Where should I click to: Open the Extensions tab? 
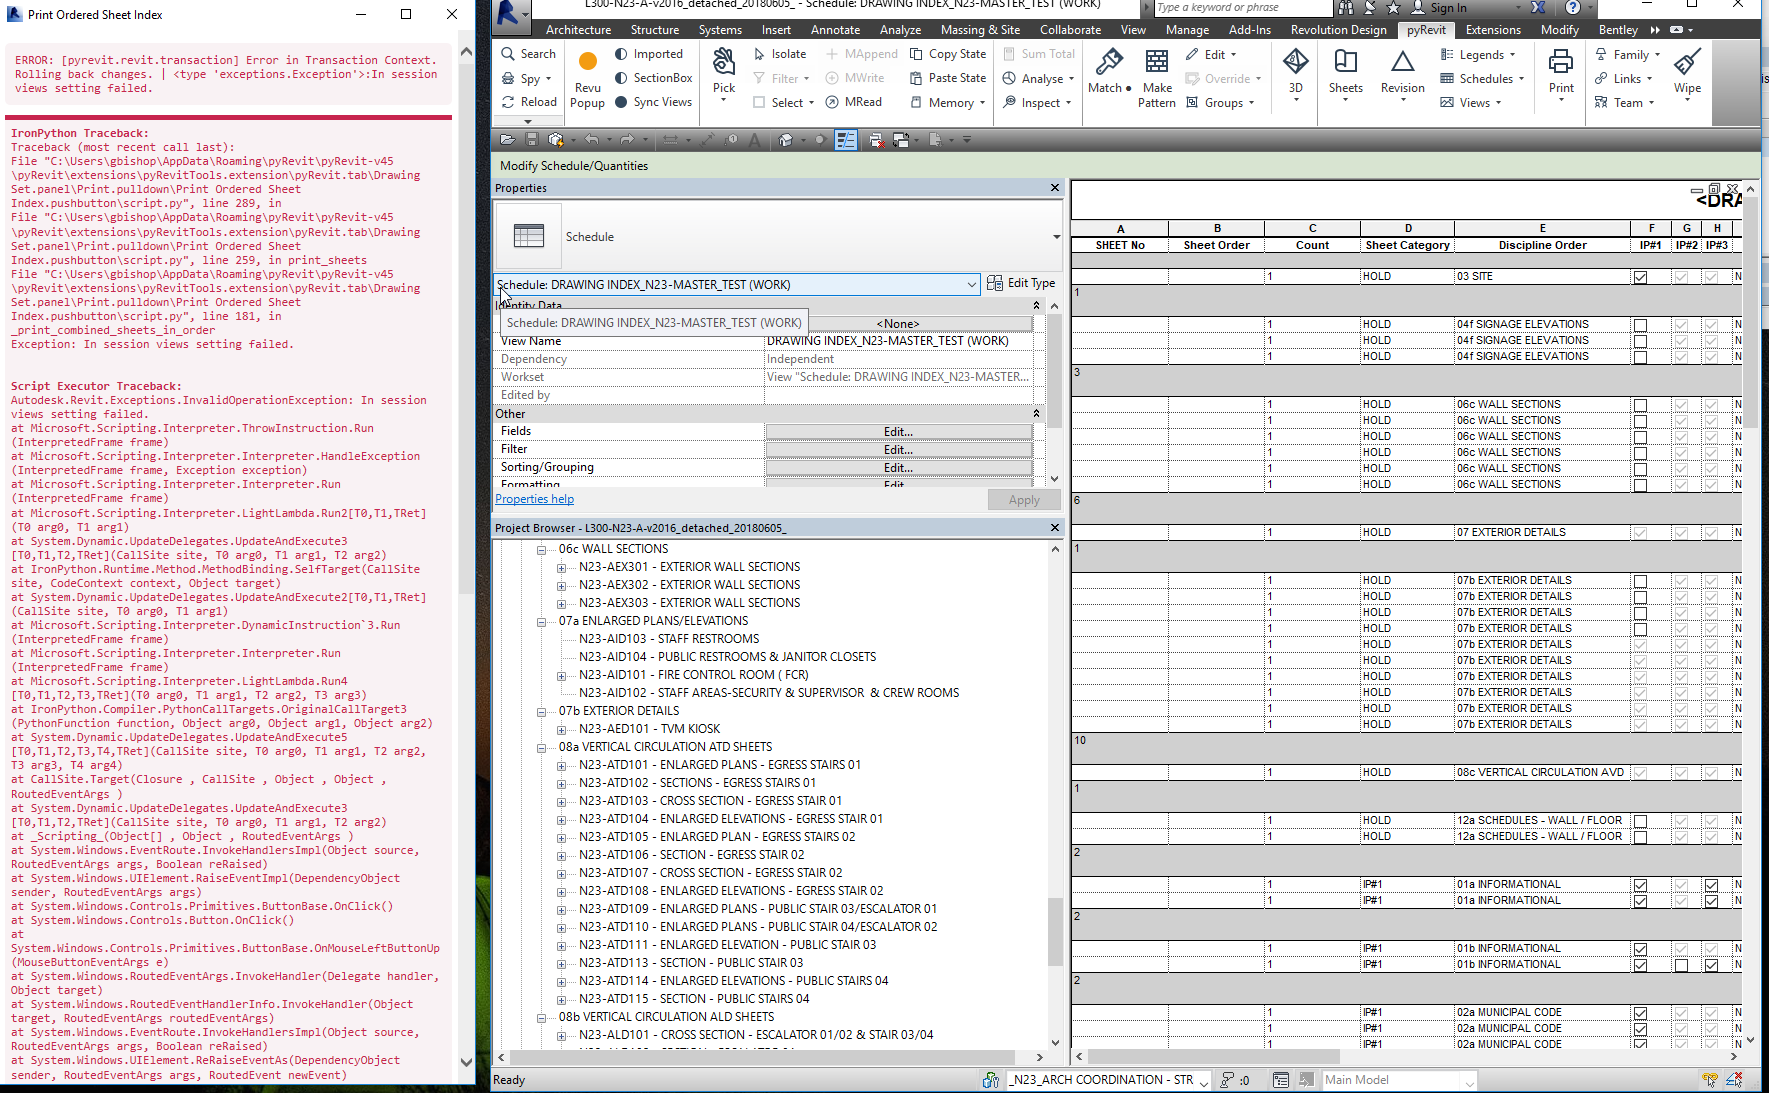(1492, 30)
